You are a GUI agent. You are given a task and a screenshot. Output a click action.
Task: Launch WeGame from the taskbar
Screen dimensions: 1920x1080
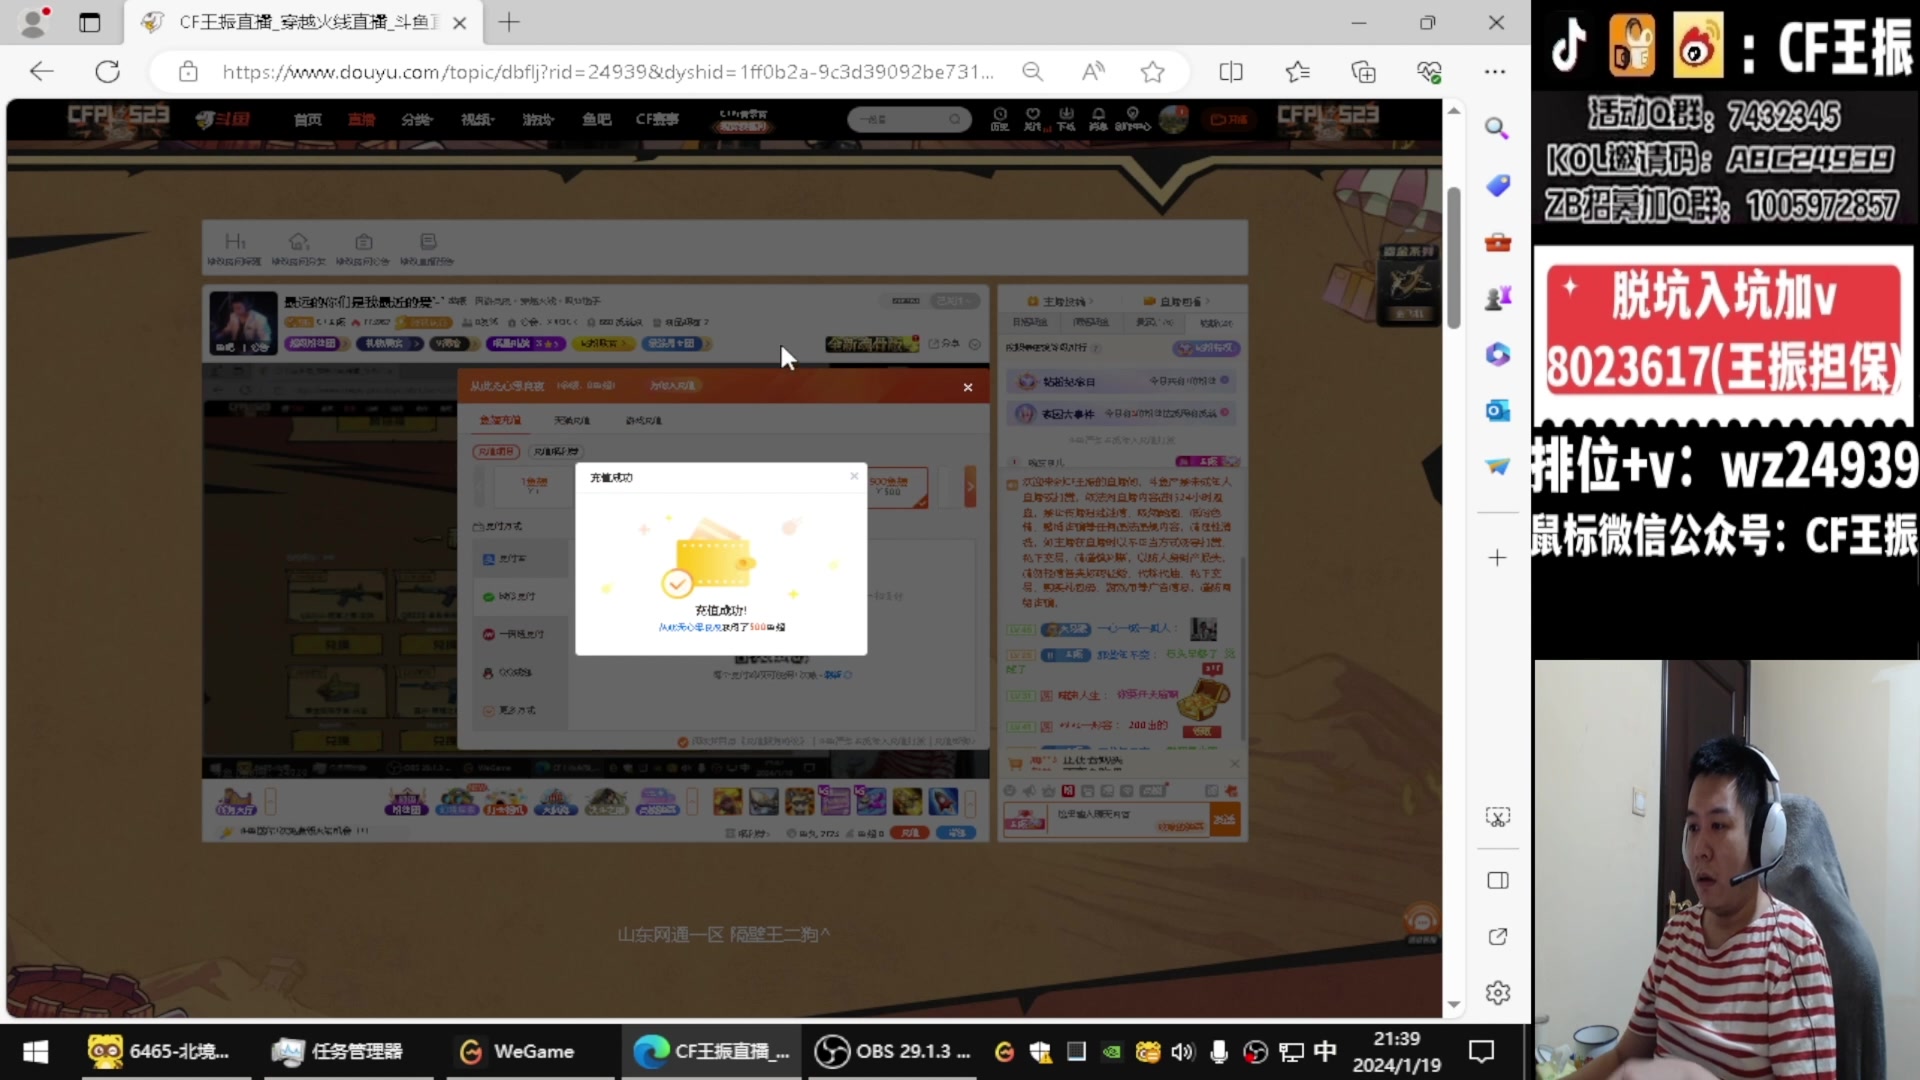(x=530, y=1052)
